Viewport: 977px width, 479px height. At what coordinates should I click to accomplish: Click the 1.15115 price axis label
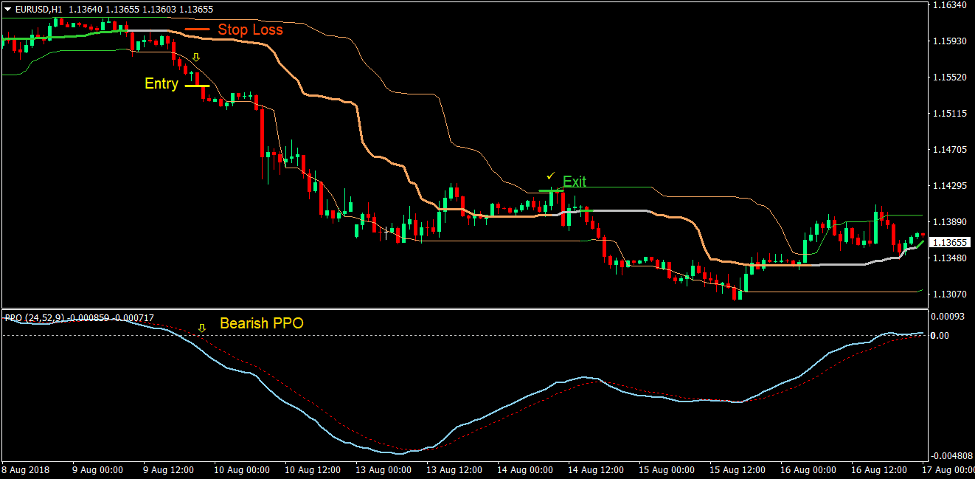(949, 113)
